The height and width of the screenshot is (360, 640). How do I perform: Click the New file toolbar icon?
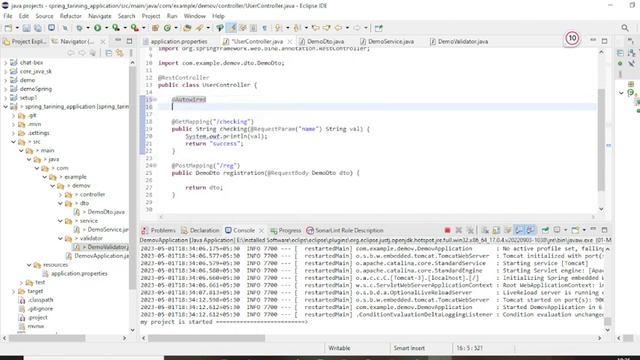[8, 28]
